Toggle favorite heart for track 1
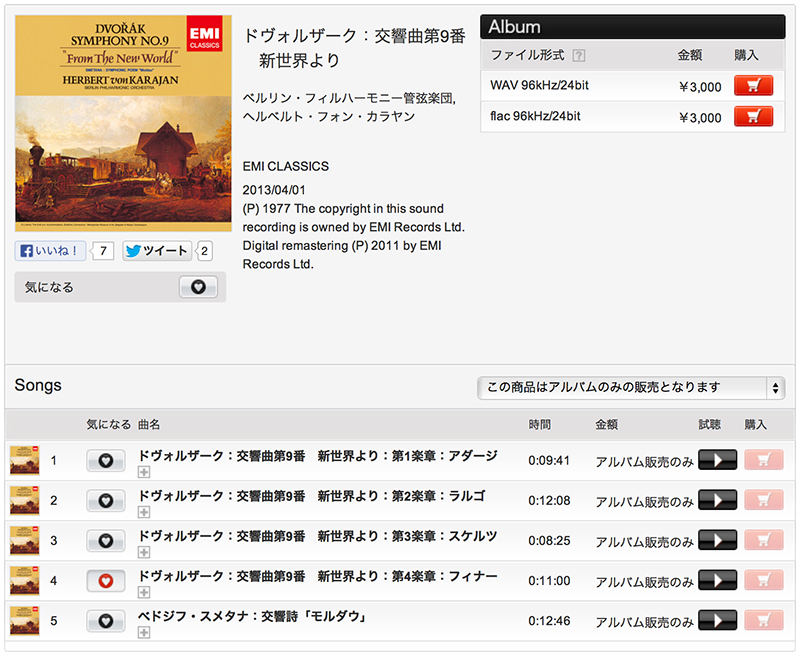800x656 pixels. [x=106, y=461]
